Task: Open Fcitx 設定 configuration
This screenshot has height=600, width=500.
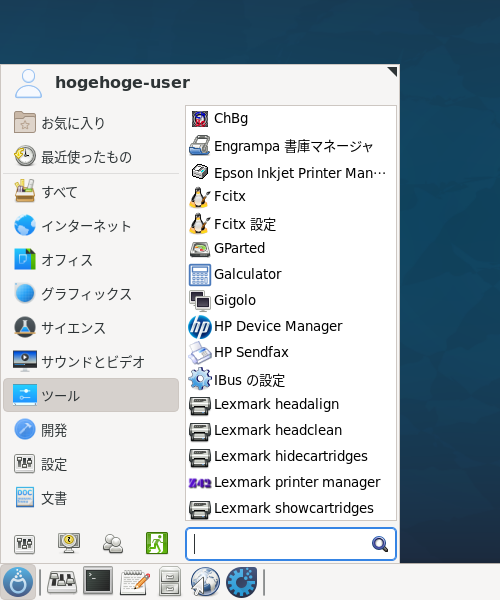Action: 291,224
